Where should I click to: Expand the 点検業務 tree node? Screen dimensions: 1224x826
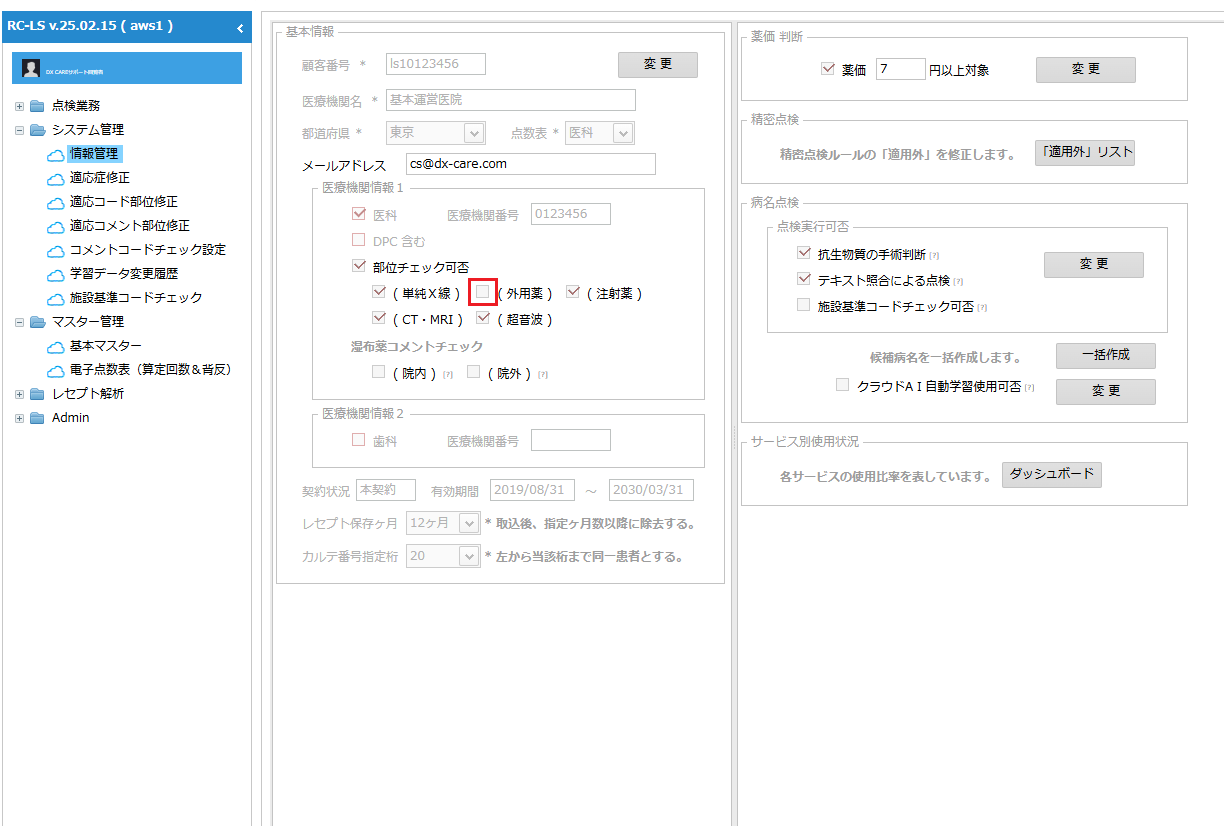pyautogui.click(x=20, y=106)
